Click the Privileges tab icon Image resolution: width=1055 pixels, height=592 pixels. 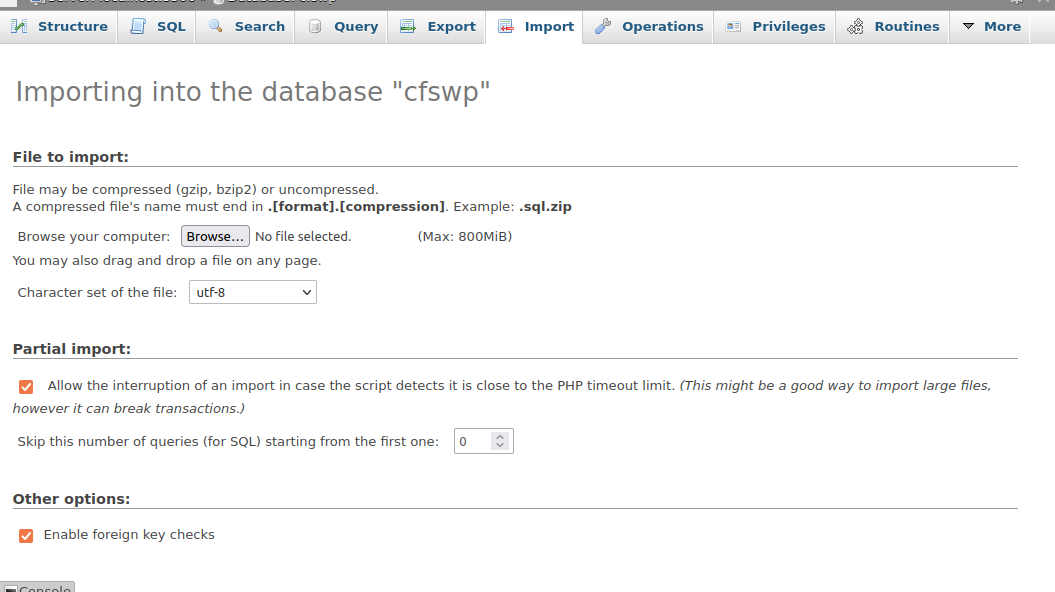(733, 26)
